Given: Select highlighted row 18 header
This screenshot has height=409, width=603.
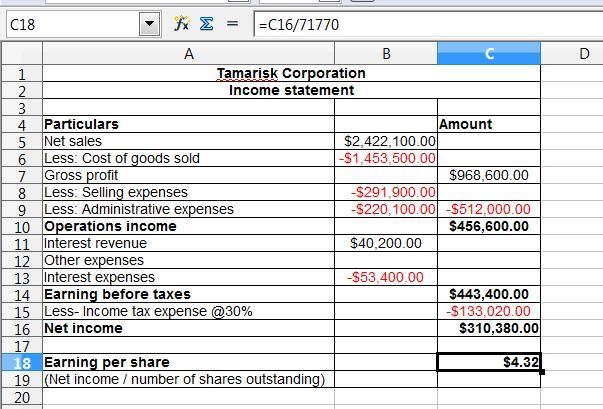Looking at the screenshot, I should point(22,362).
